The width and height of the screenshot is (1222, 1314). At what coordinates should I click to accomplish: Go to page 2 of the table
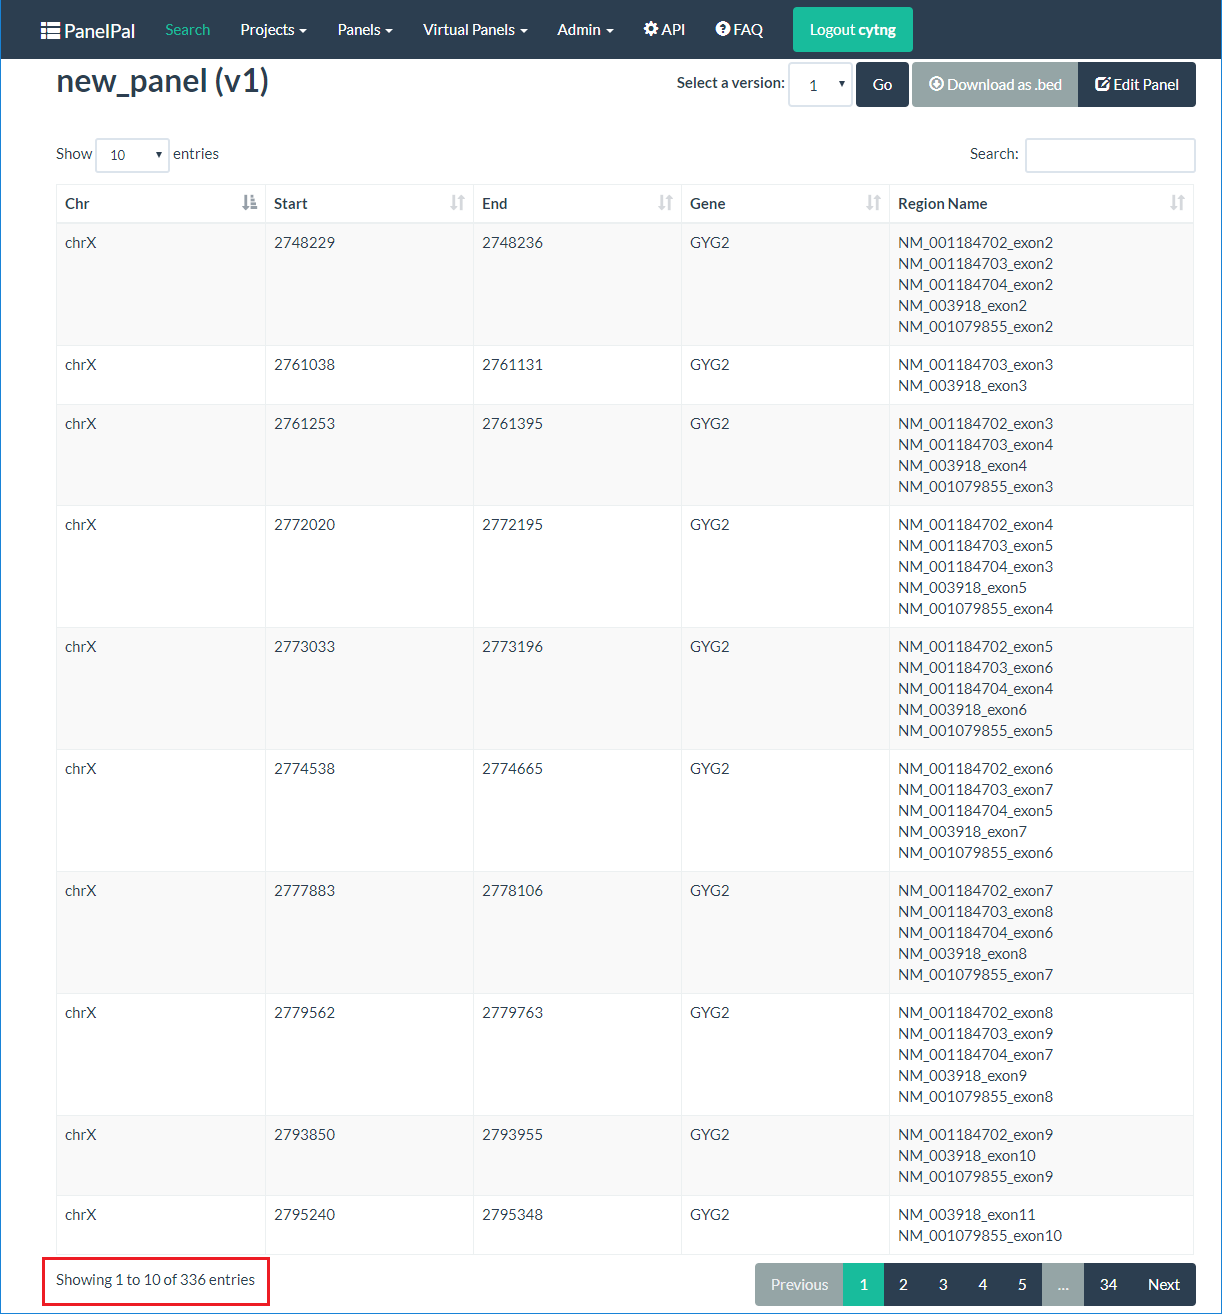coord(903,1285)
